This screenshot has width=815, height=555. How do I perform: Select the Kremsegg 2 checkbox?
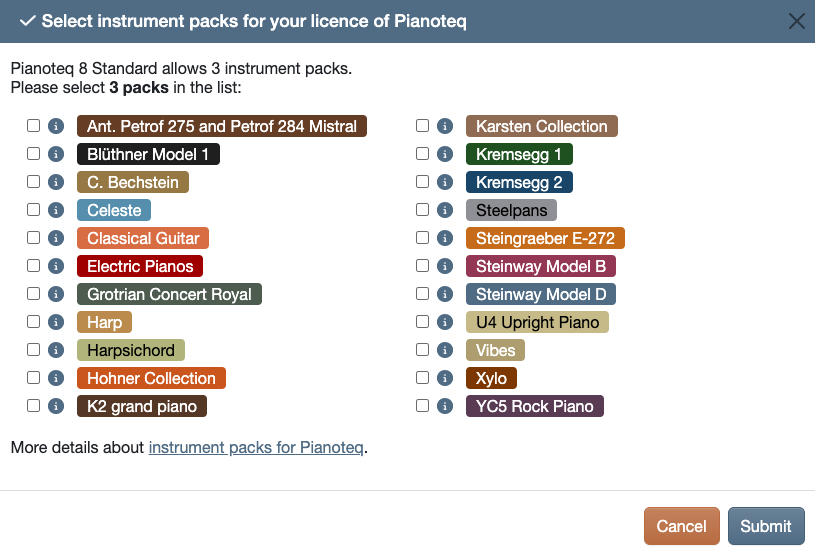coord(422,181)
